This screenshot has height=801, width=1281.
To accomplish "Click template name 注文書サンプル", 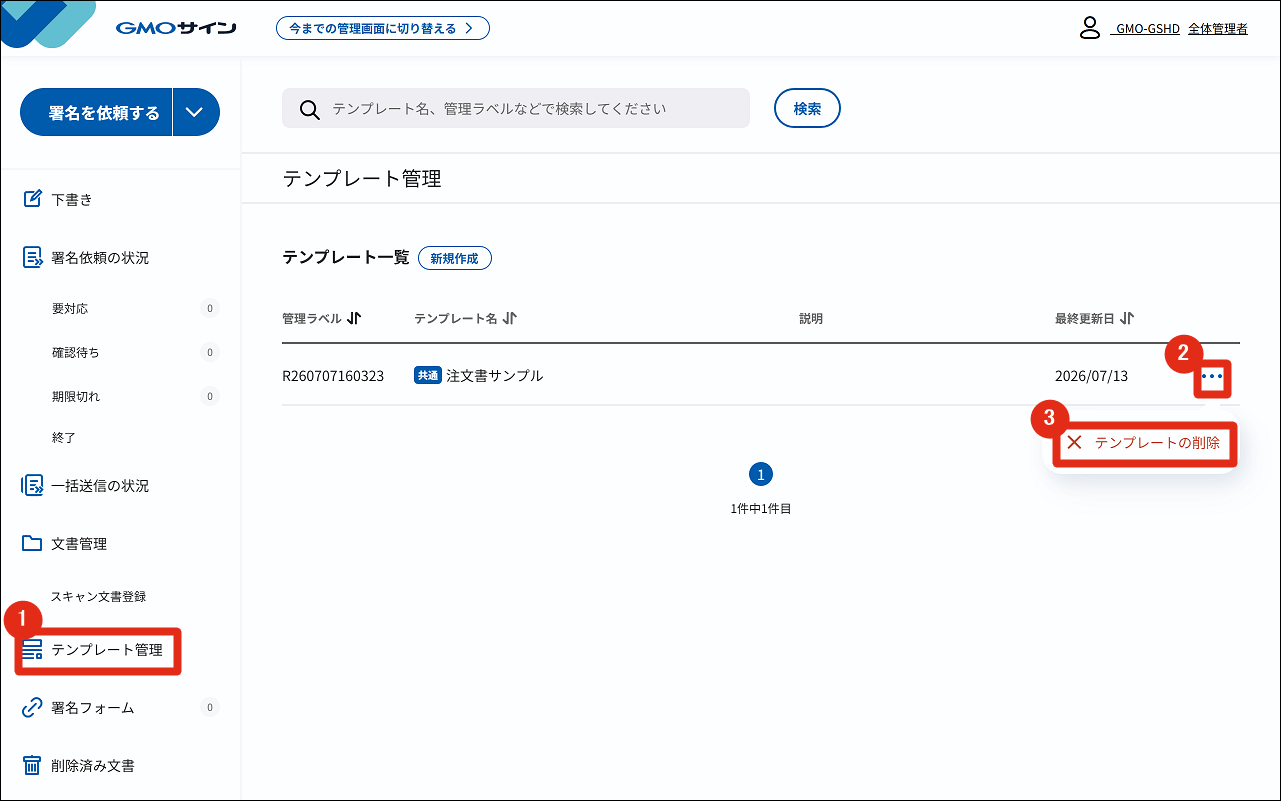I will [x=495, y=376].
